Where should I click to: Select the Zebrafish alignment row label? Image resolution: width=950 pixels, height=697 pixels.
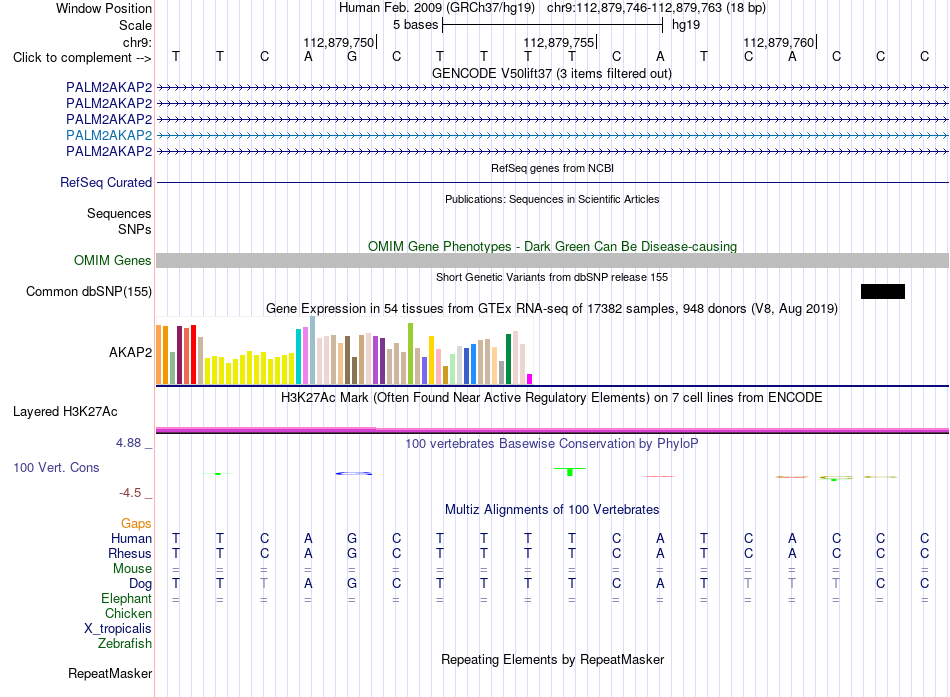point(125,643)
